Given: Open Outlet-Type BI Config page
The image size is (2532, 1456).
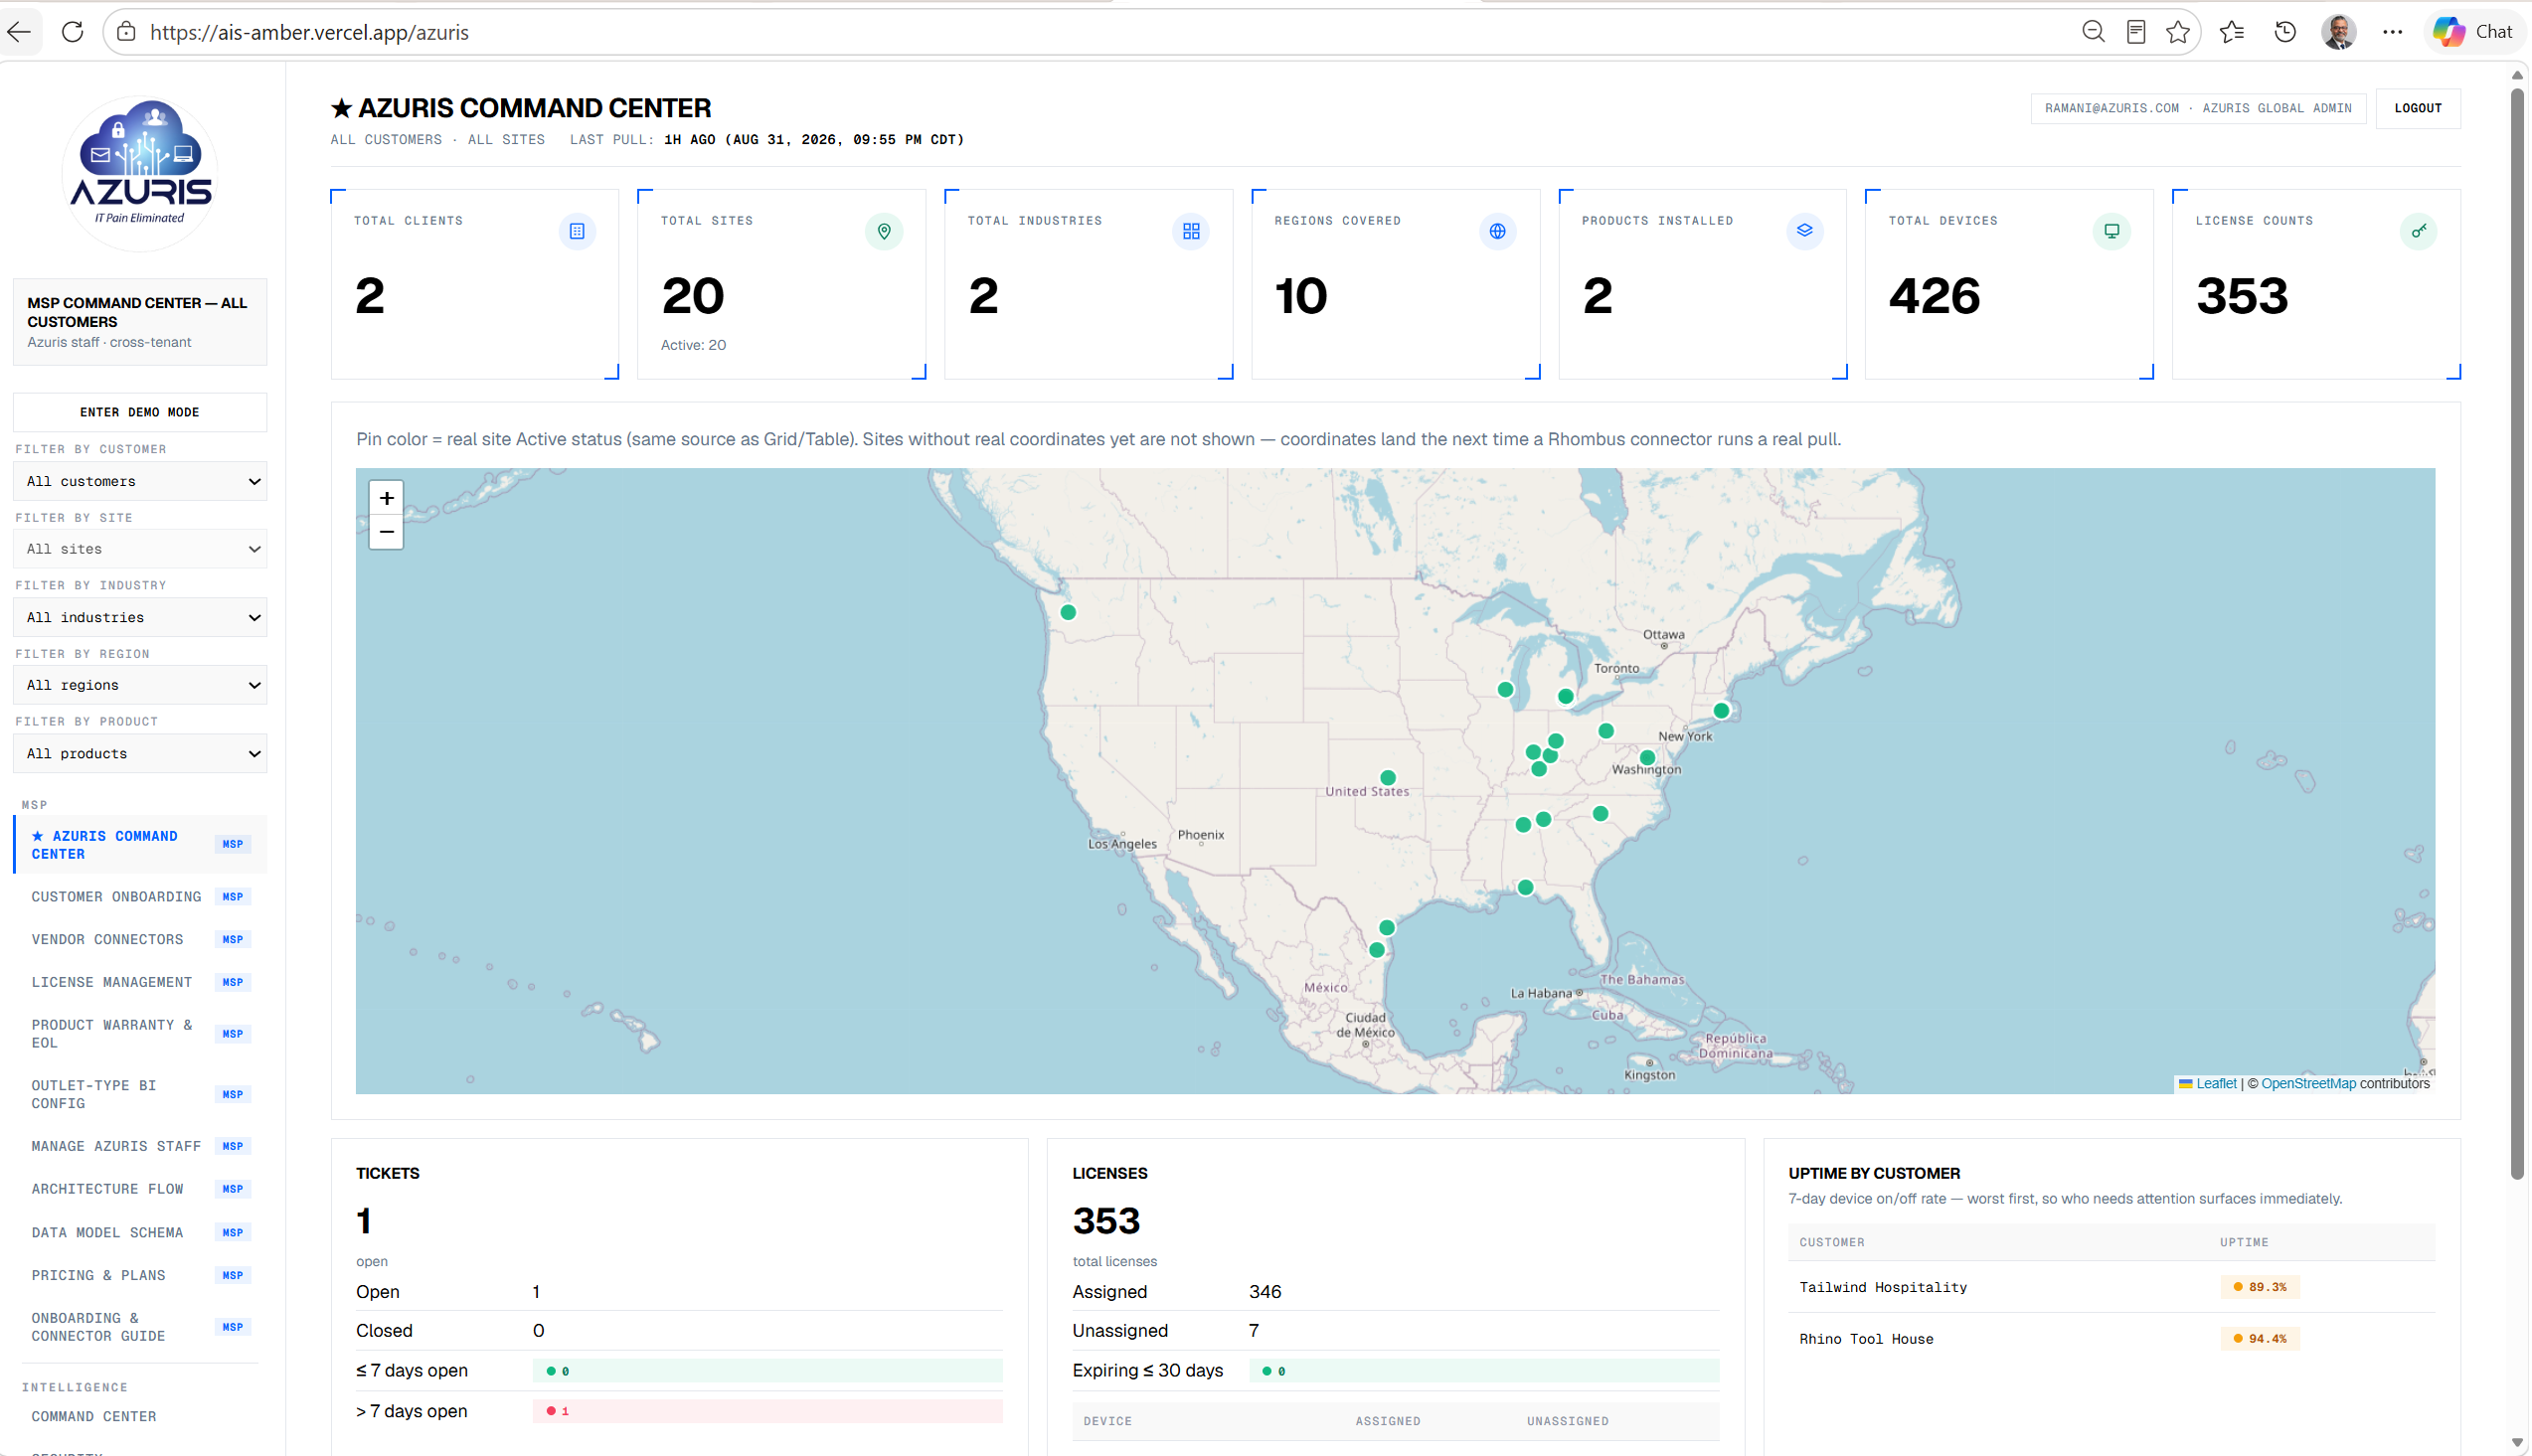Looking at the screenshot, I should [x=140, y=1095].
